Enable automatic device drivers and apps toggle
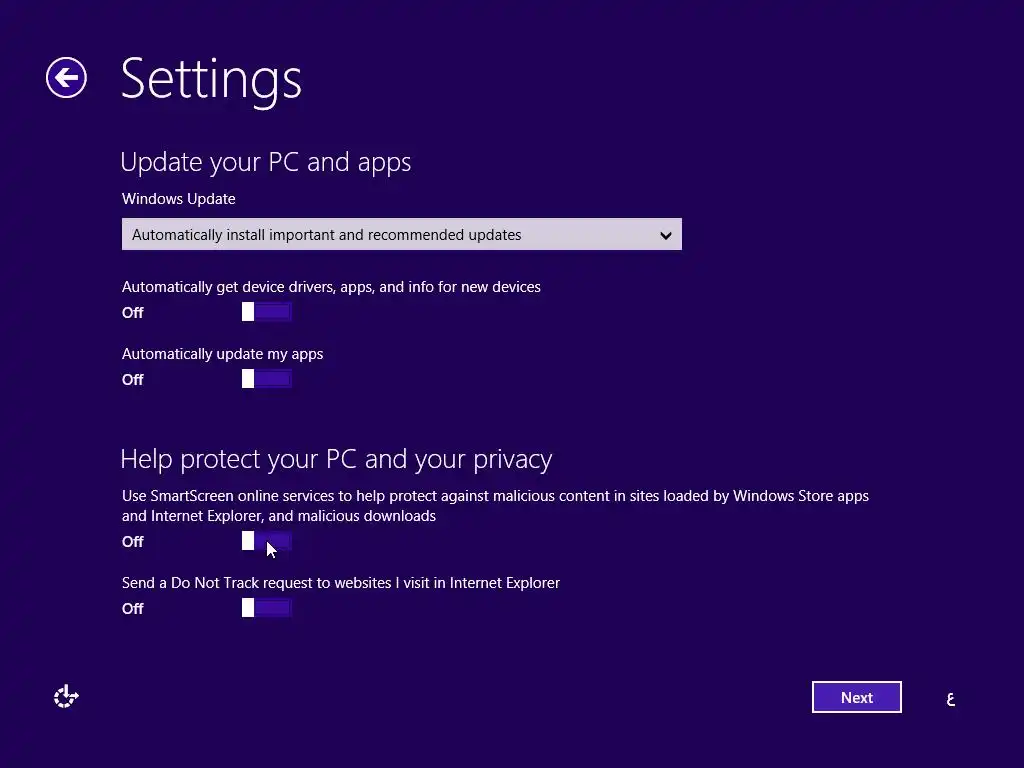The width and height of the screenshot is (1024, 768). pos(266,312)
